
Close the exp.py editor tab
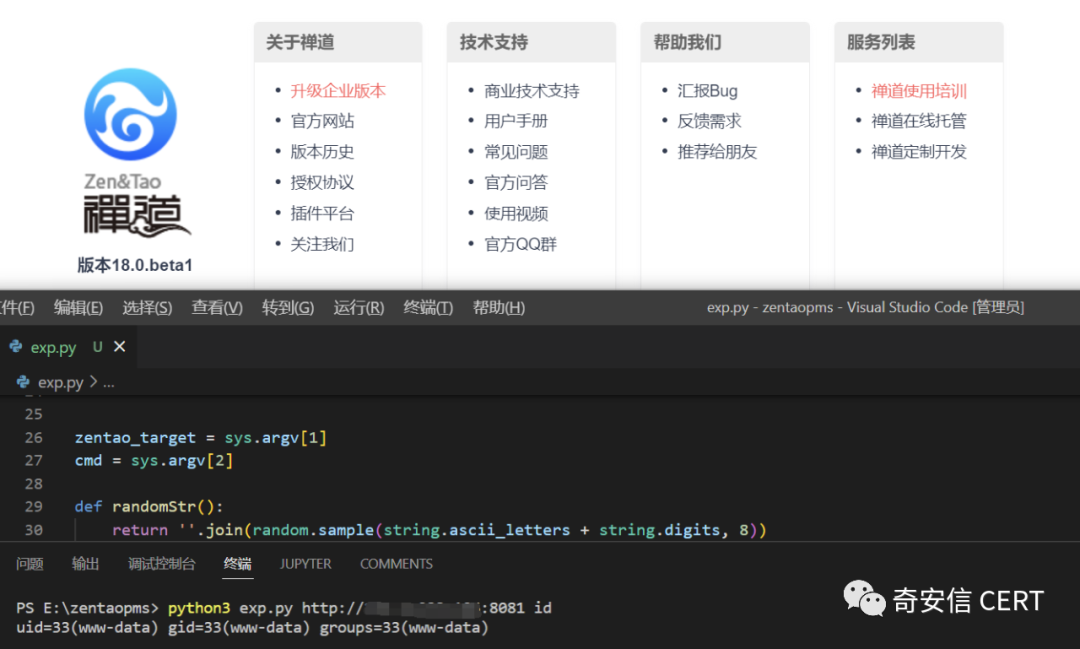coord(120,347)
